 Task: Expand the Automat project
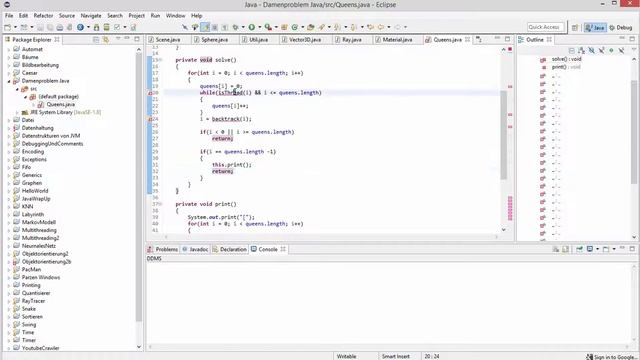coord(9,49)
